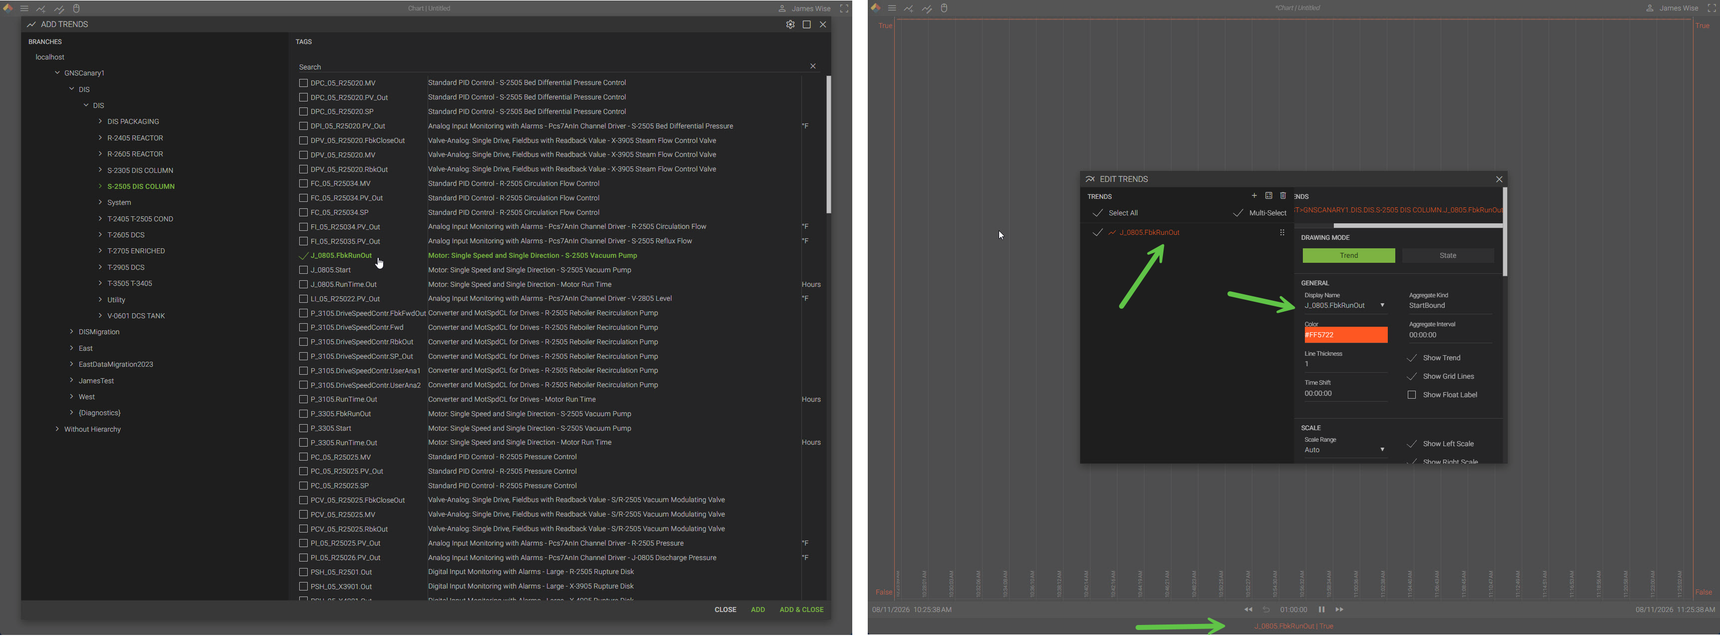This screenshot has width=1720, height=636.
Task: Toggle the Show Grid Lines option
Action: pyautogui.click(x=1412, y=377)
